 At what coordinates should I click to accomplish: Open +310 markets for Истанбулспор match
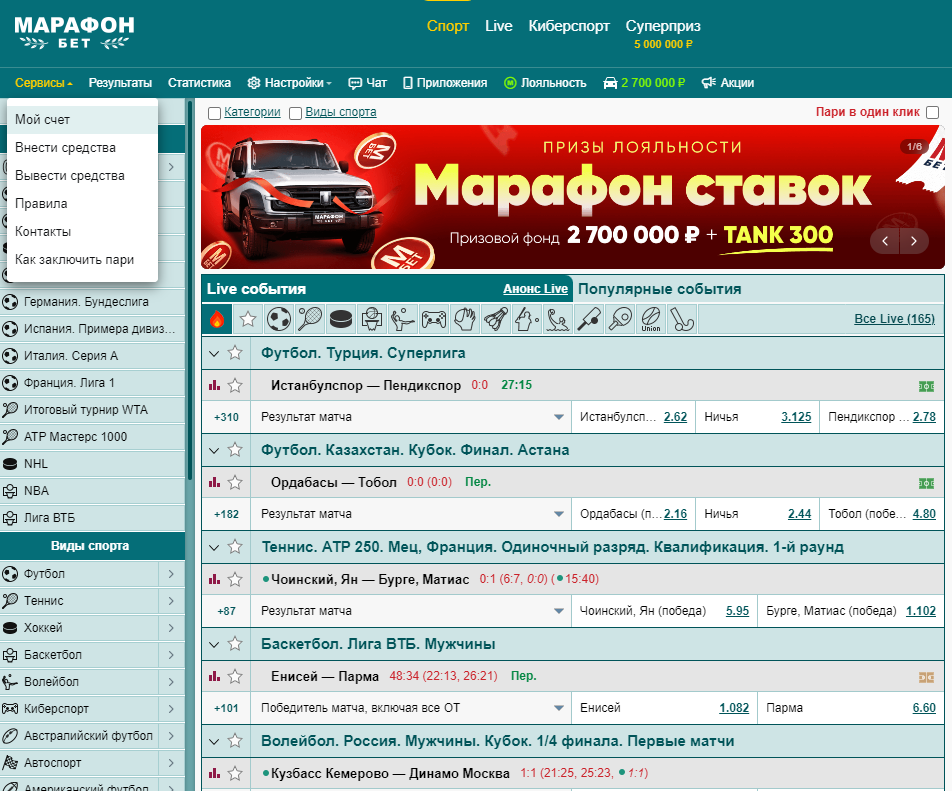pyautogui.click(x=226, y=417)
